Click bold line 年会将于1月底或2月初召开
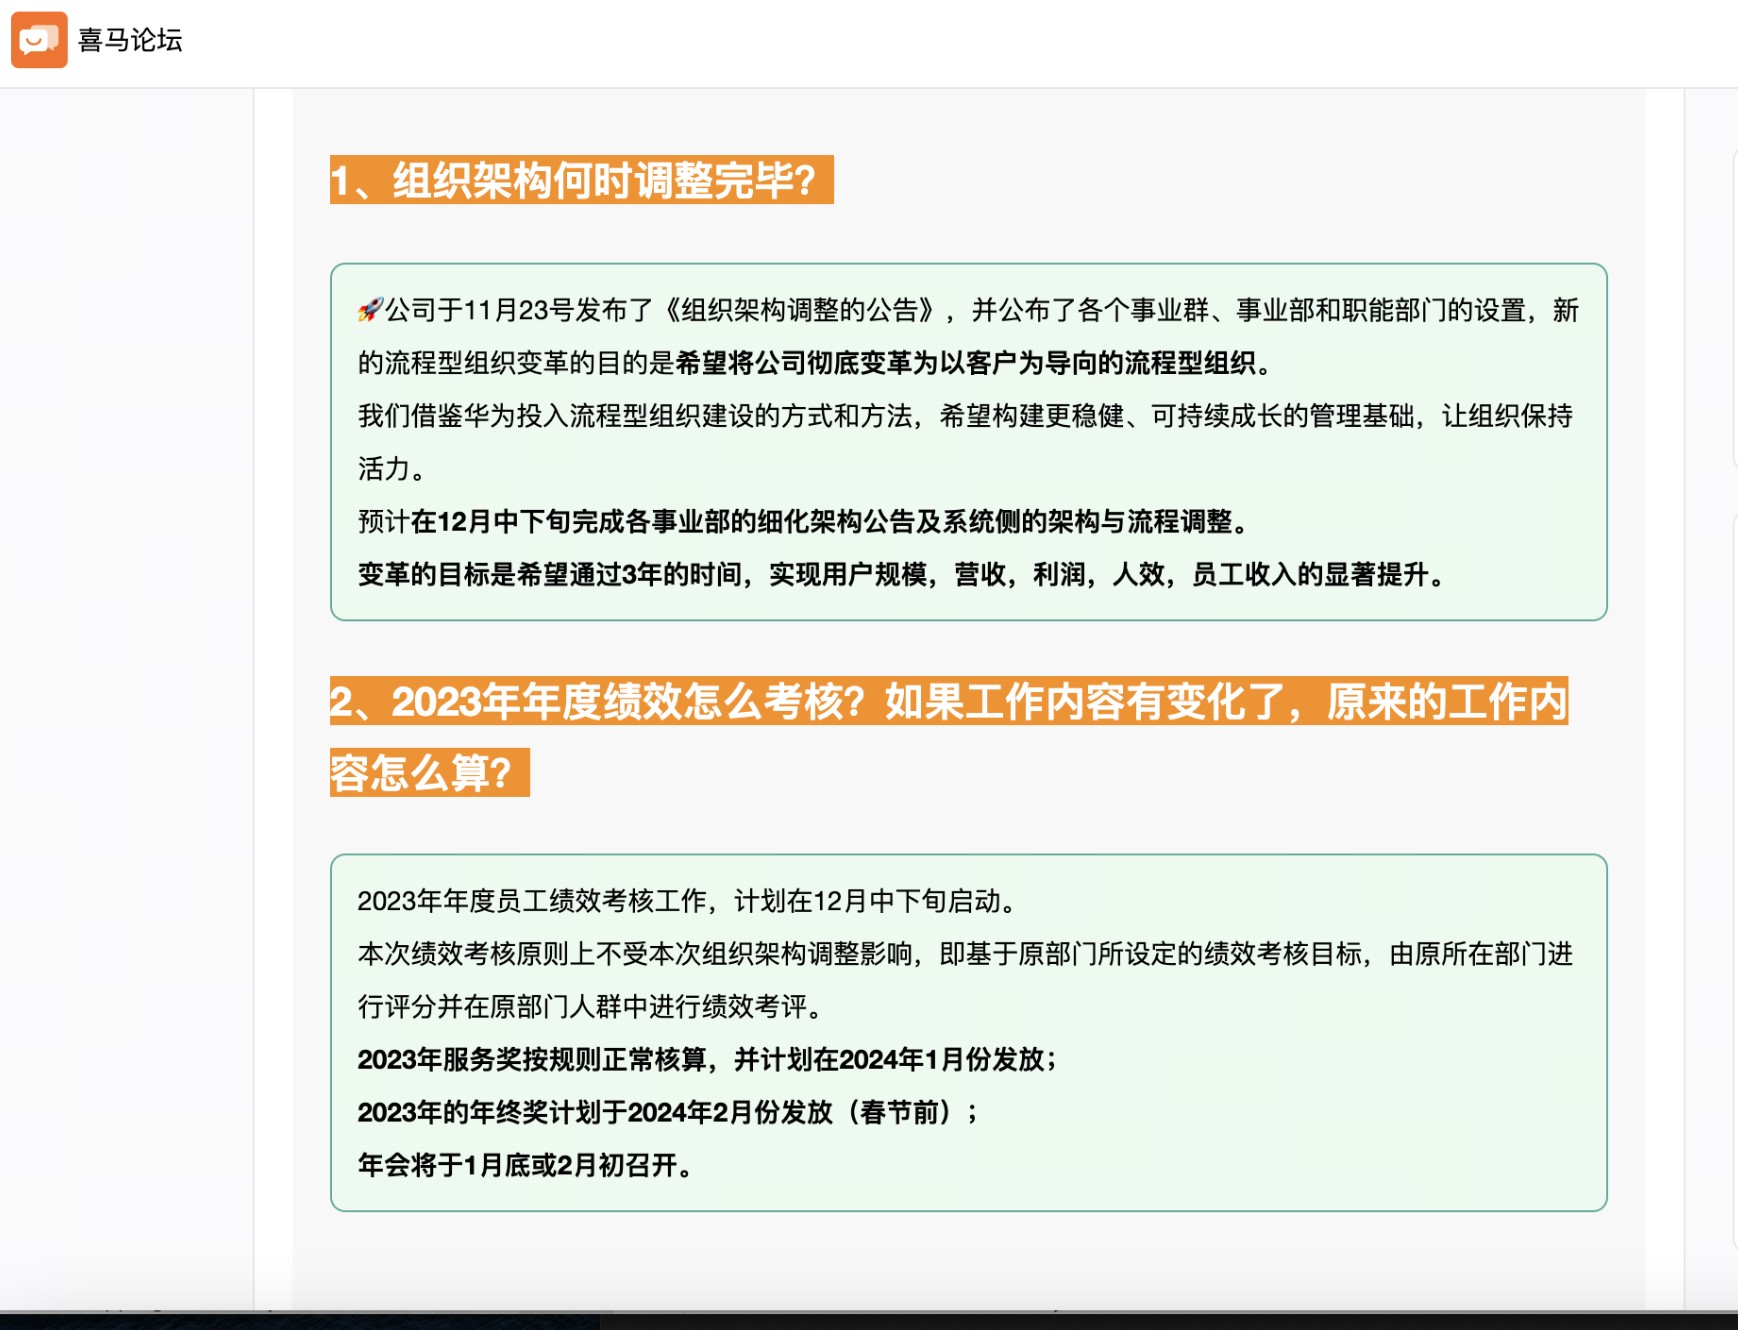 (525, 1166)
